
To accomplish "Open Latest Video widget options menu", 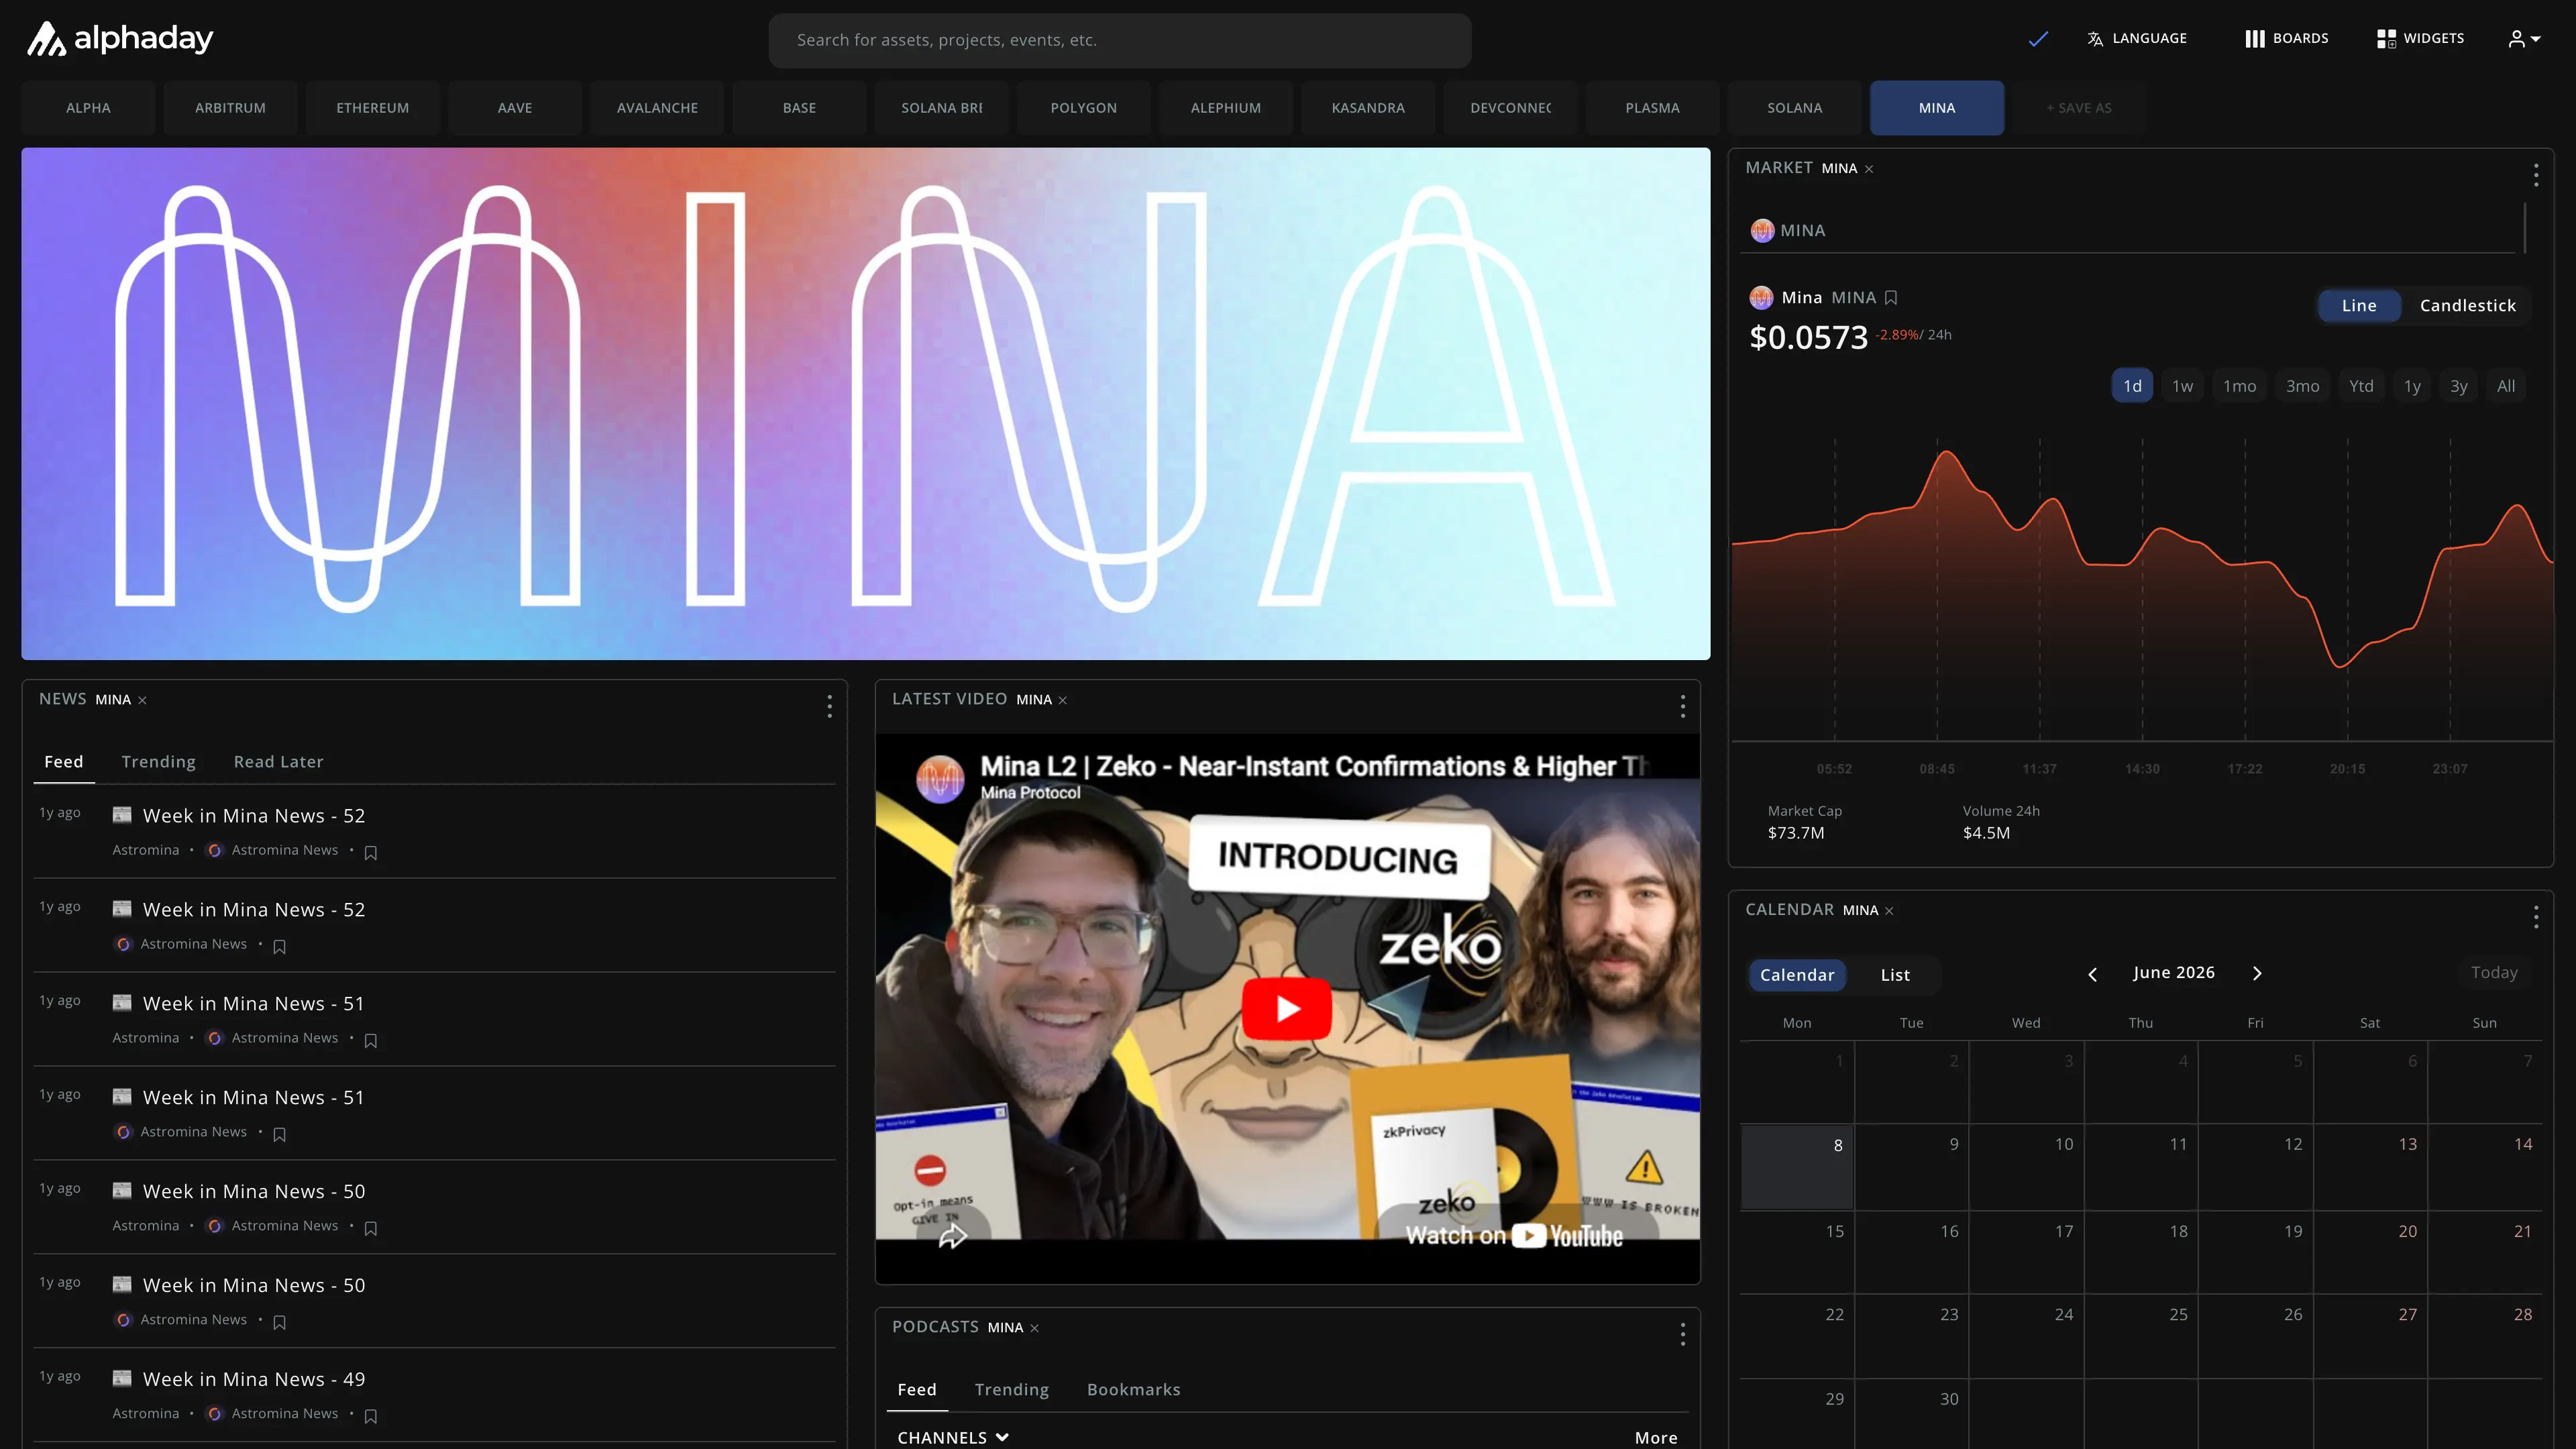I will click(x=1683, y=707).
